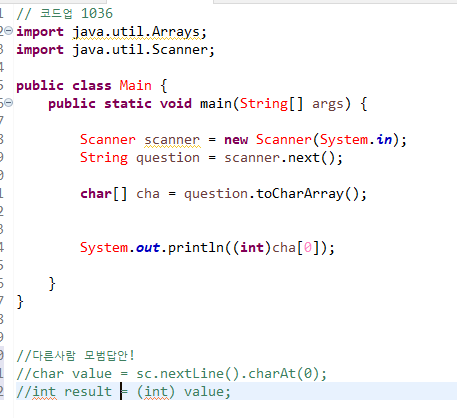This screenshot has width=457, height=418.
Task: Click the 'class' keyword
Action: 92,86
